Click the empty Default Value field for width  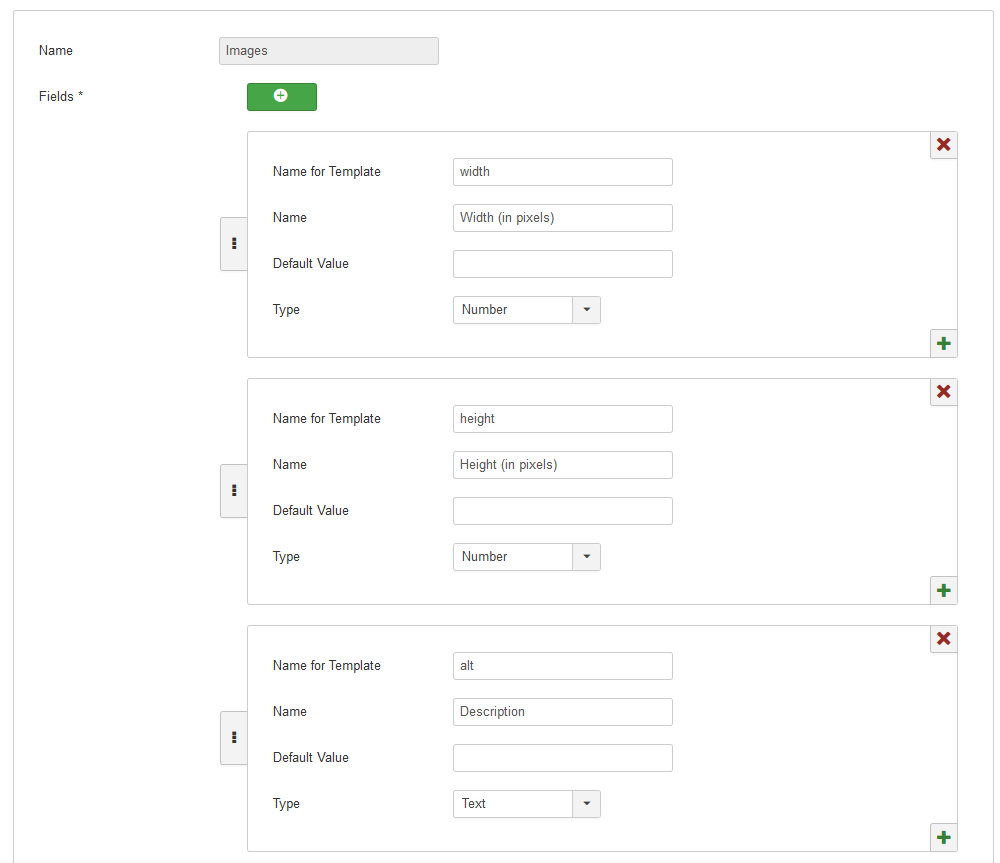click(562, 264)
